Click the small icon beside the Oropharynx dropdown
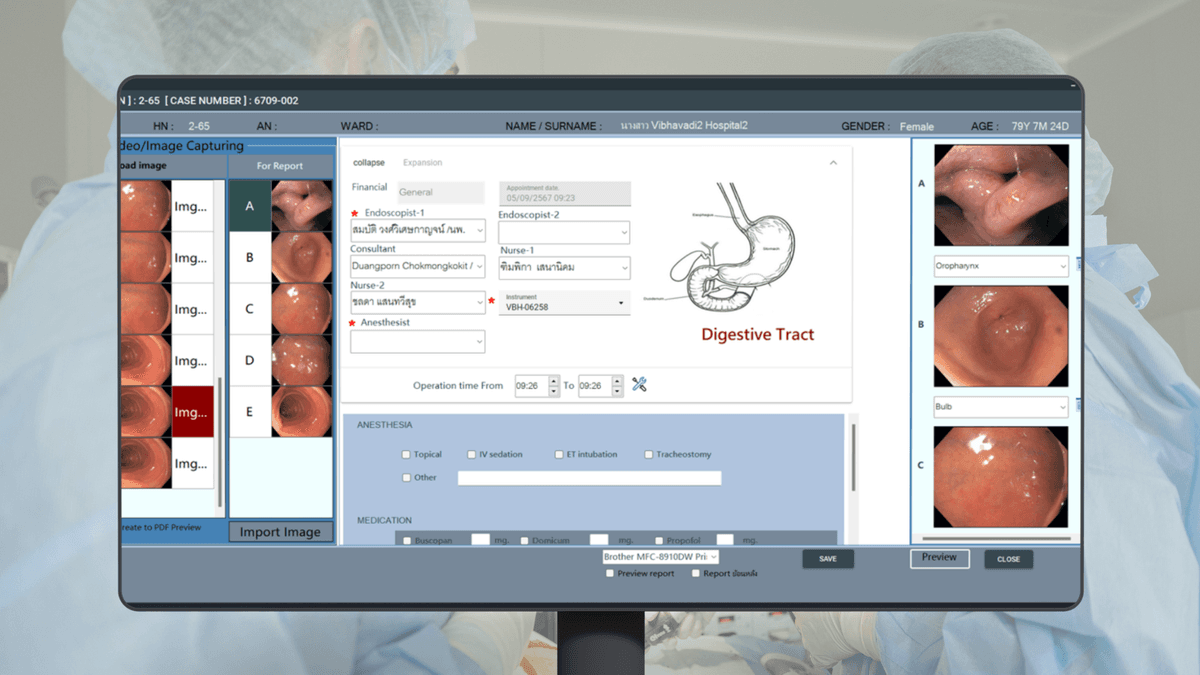The image size is (1200, 675). point(1079,266)
